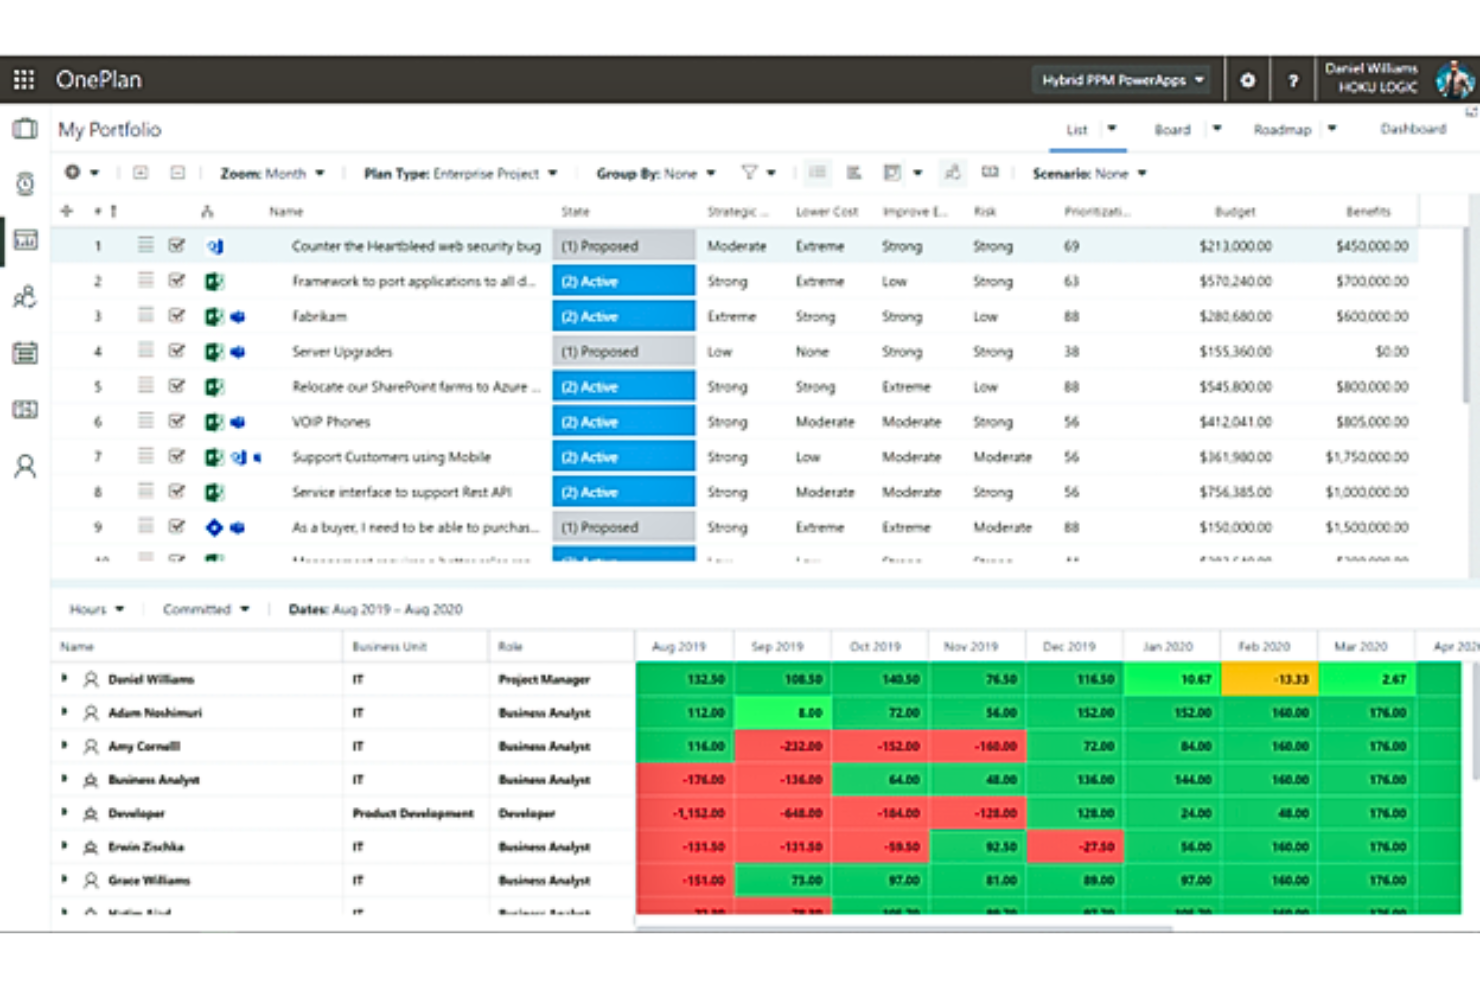Click the list rows view toolbar icon
Image resolution: width=1480 pixels, height=987 pixels.
pos(817,173)
